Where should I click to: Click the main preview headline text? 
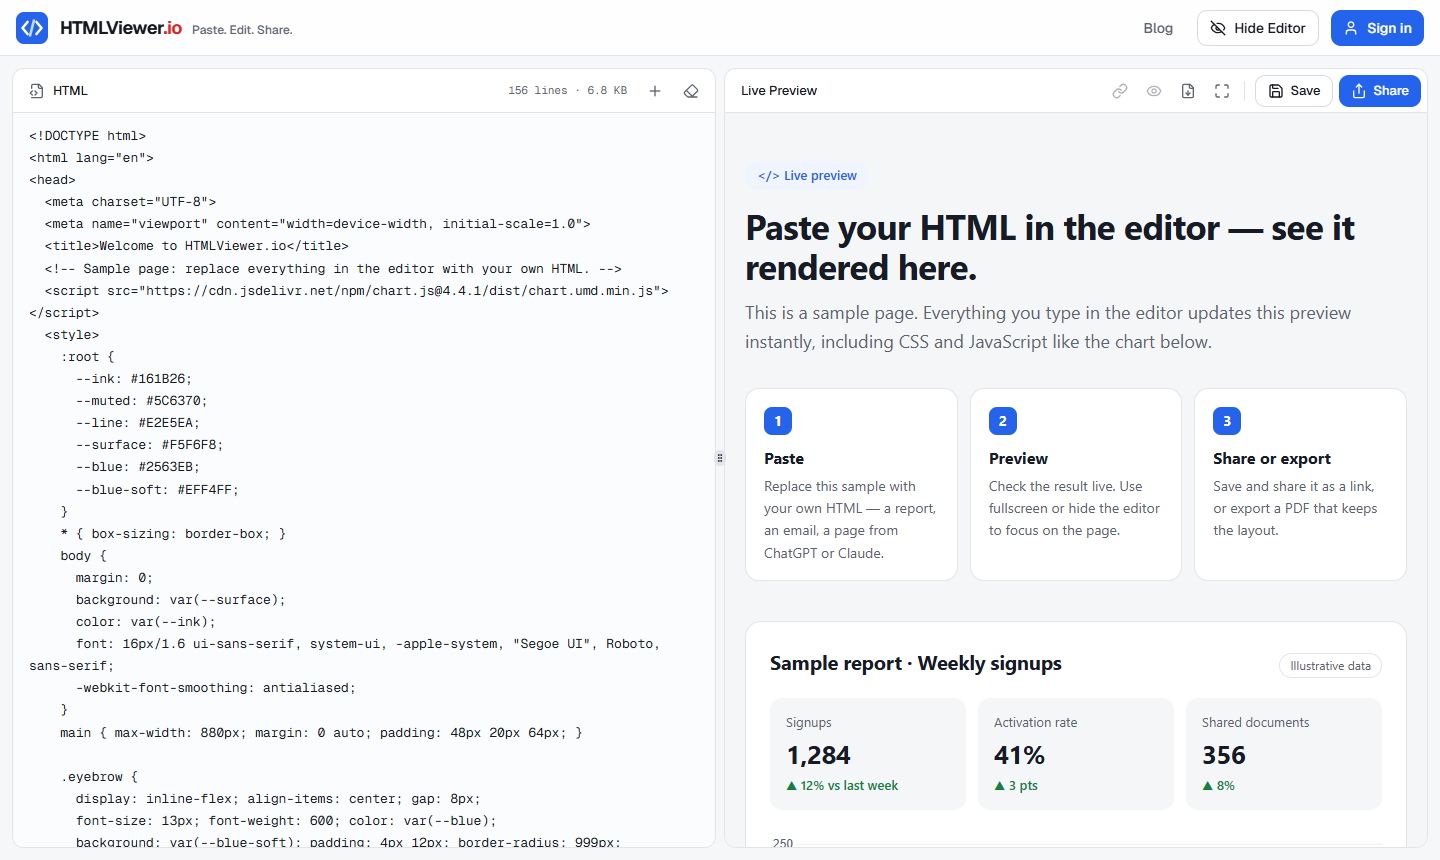(x=1050, y=248)
